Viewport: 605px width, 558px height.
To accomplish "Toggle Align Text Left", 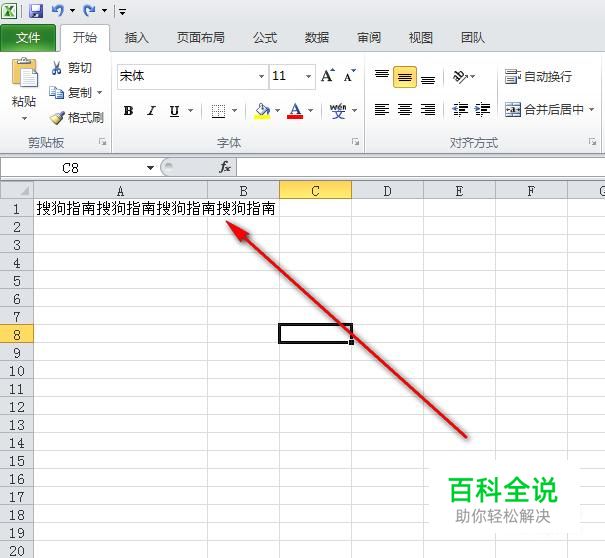I will [x=382, y=110].
